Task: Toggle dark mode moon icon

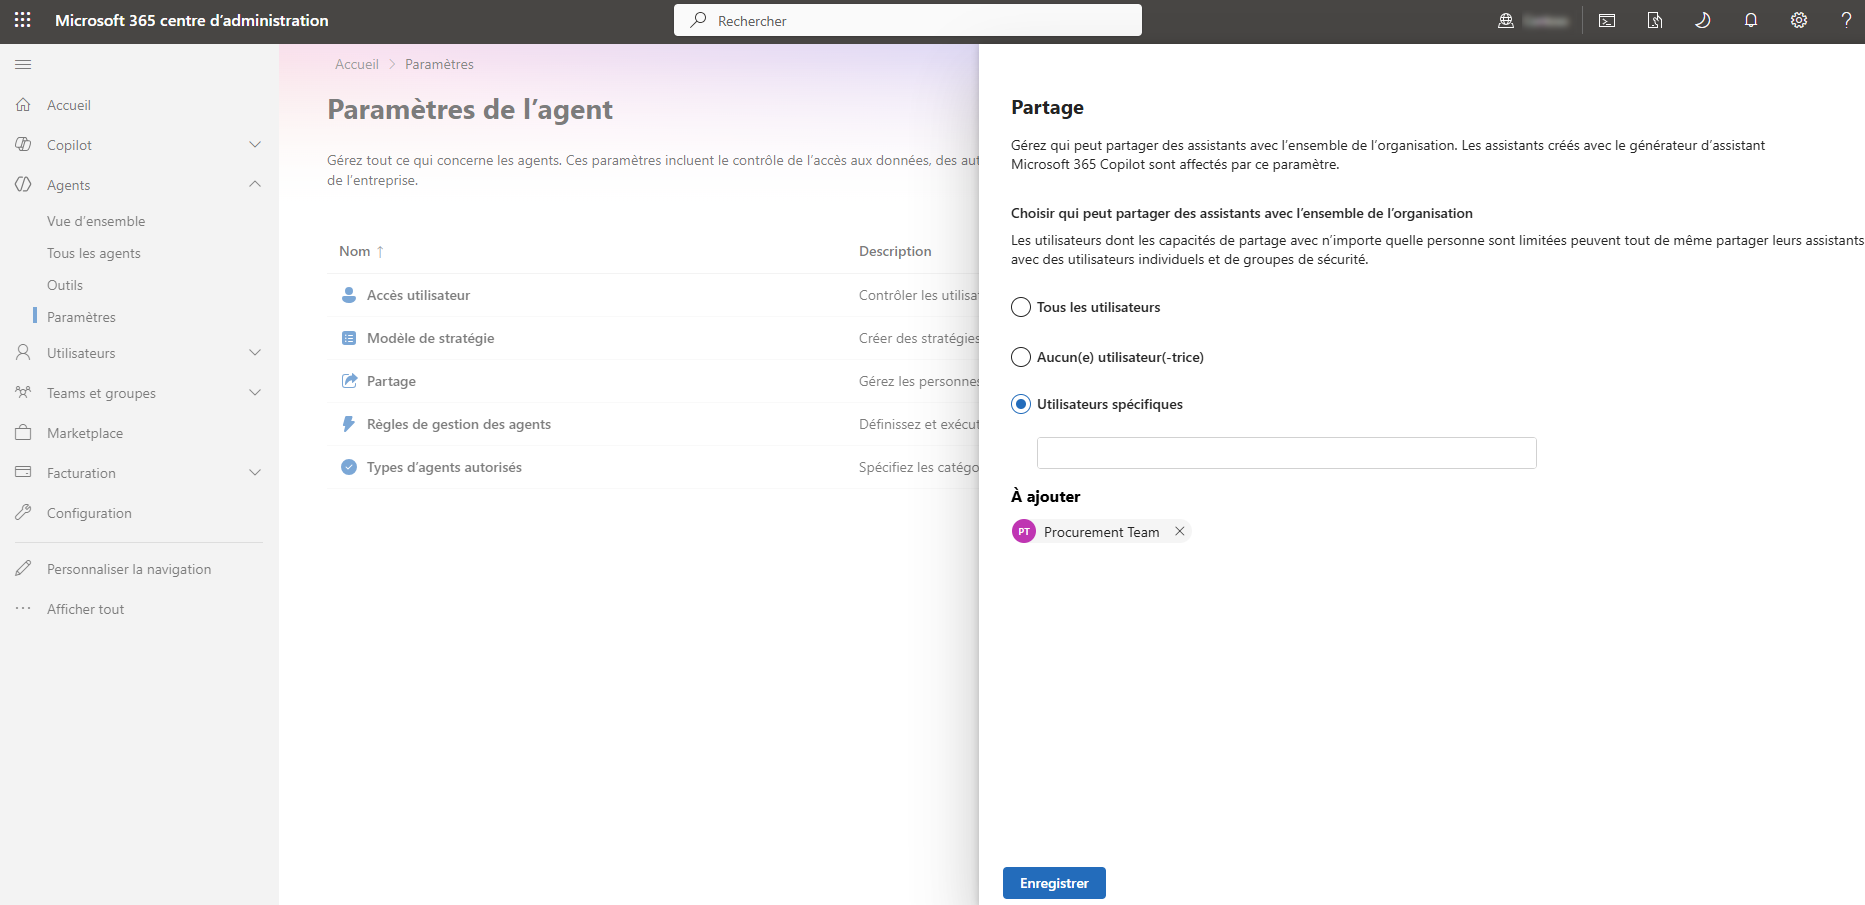Action: click(1703, 20)
